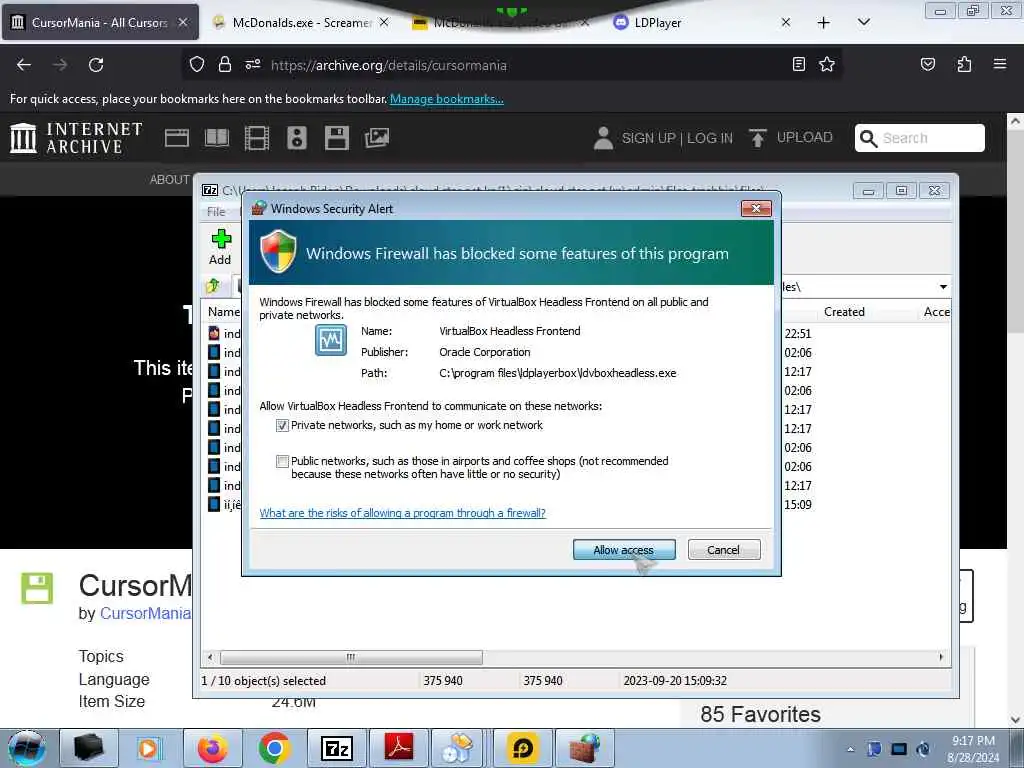
Task: Click Cancel in the Security Alert dialog
Action: 724,550
